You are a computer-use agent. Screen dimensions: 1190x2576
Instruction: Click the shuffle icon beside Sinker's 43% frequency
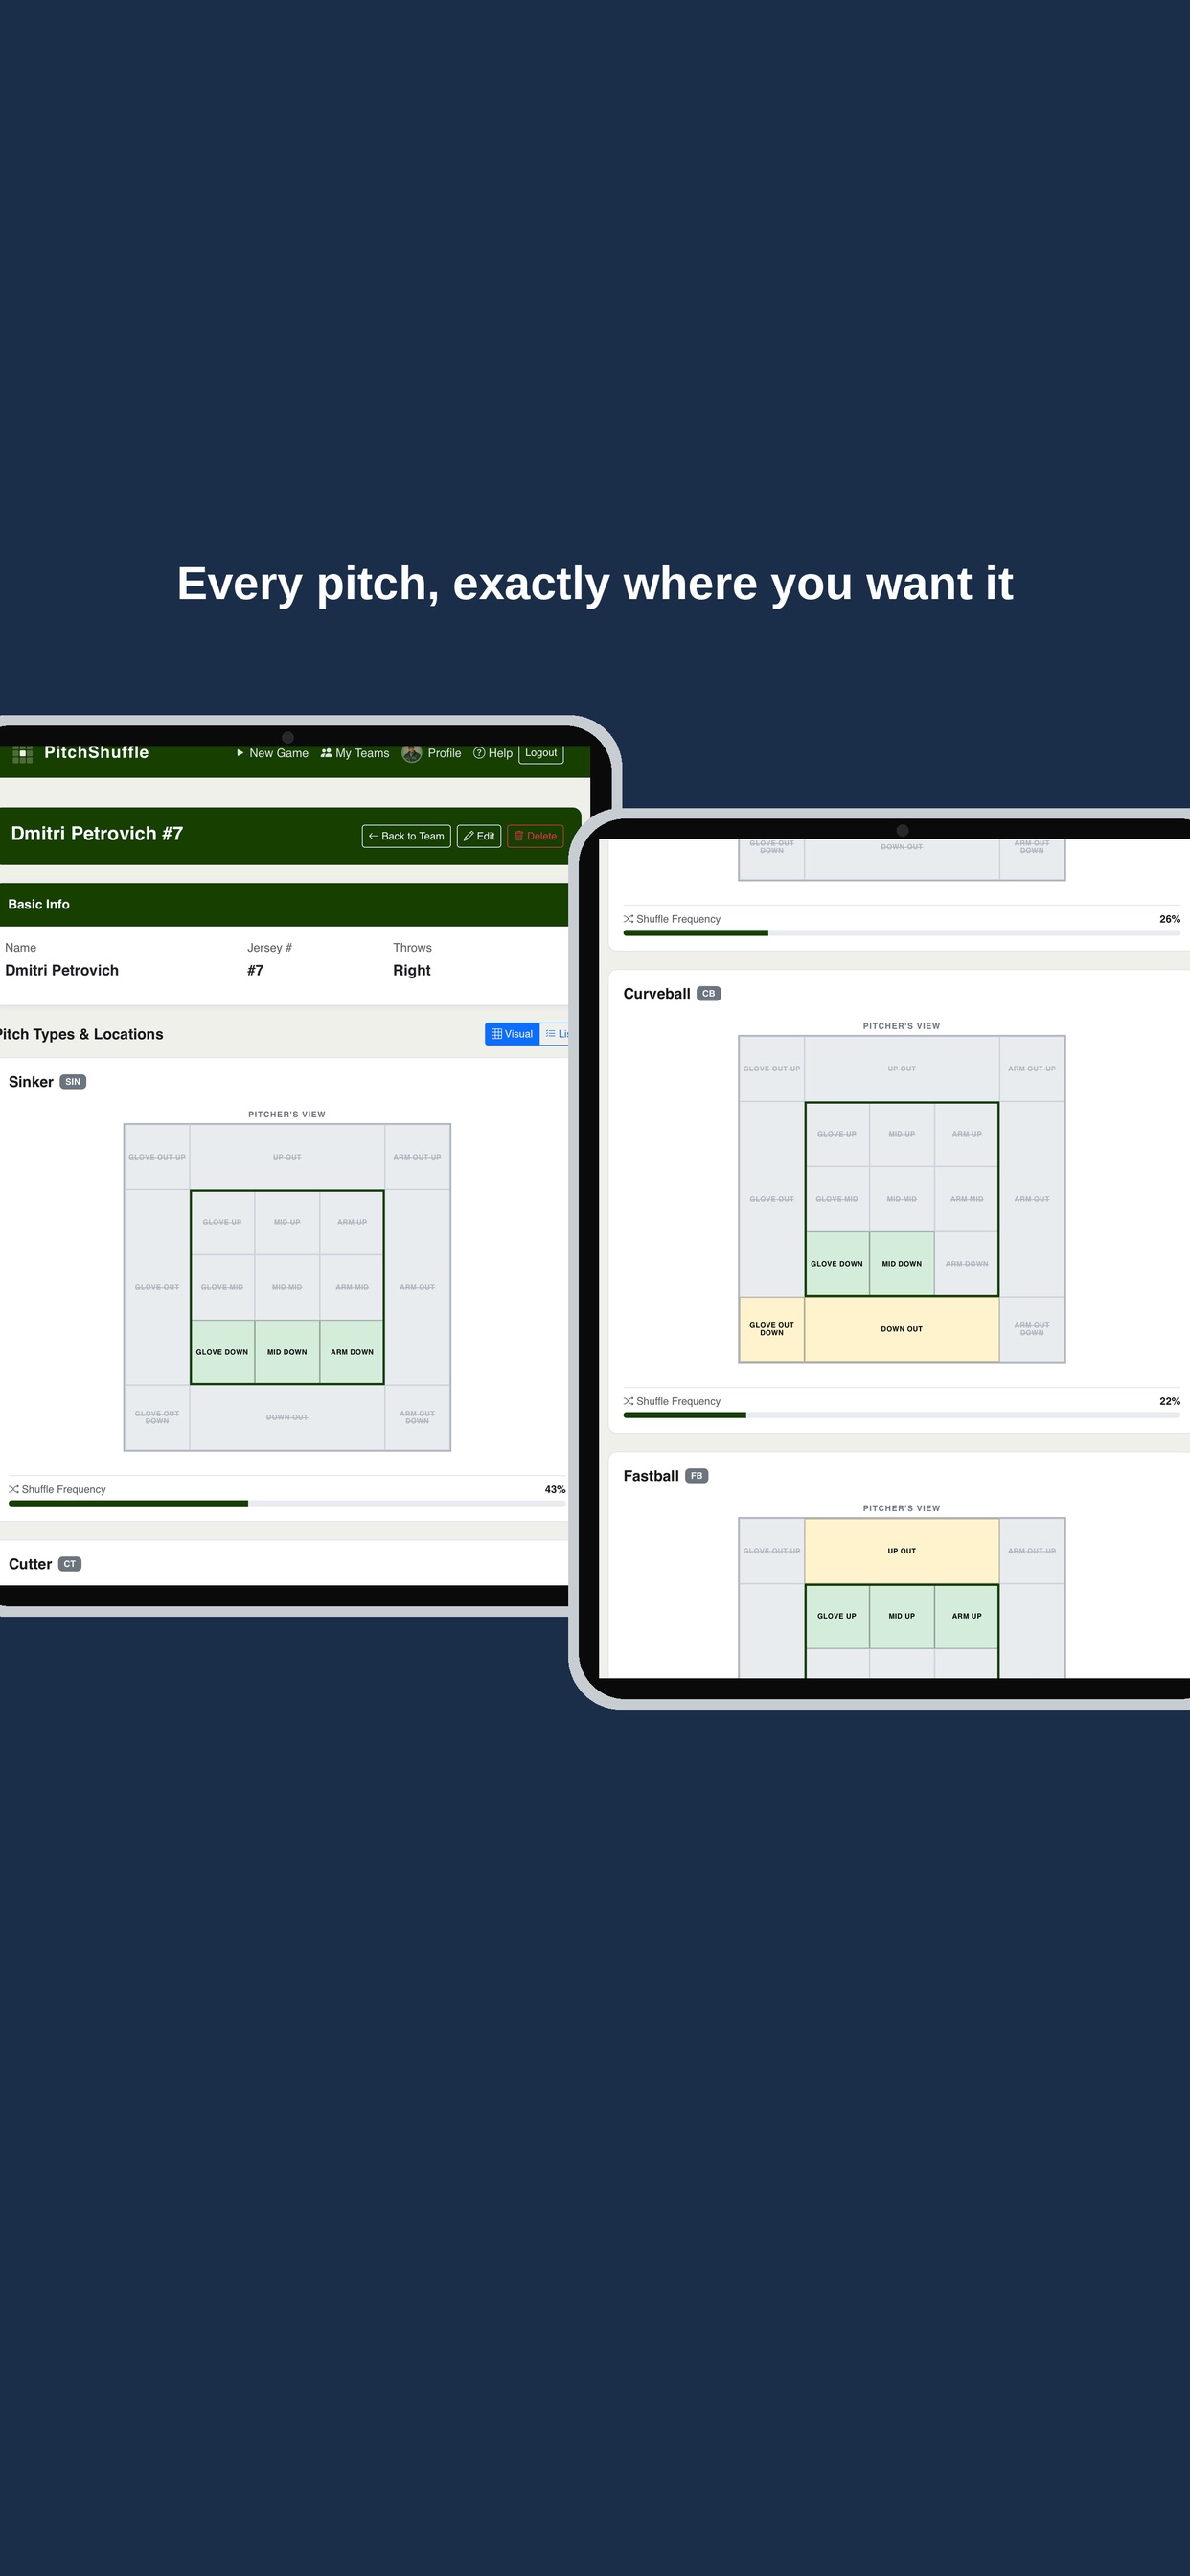coord(14,1489)
